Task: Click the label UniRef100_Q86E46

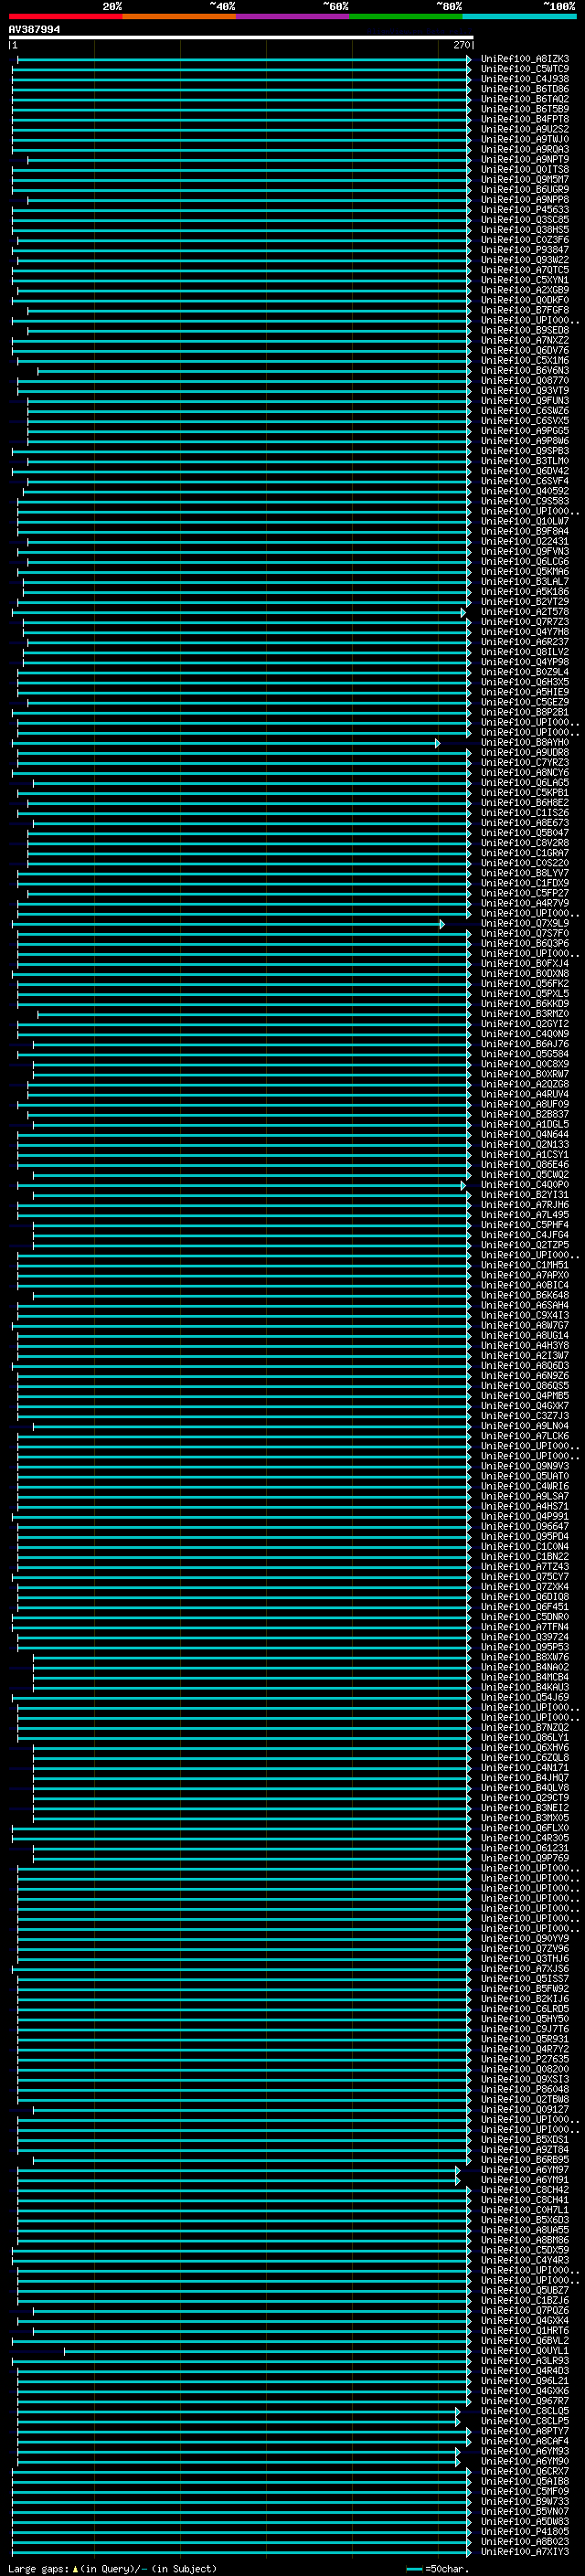Action: click(525, 1164)
